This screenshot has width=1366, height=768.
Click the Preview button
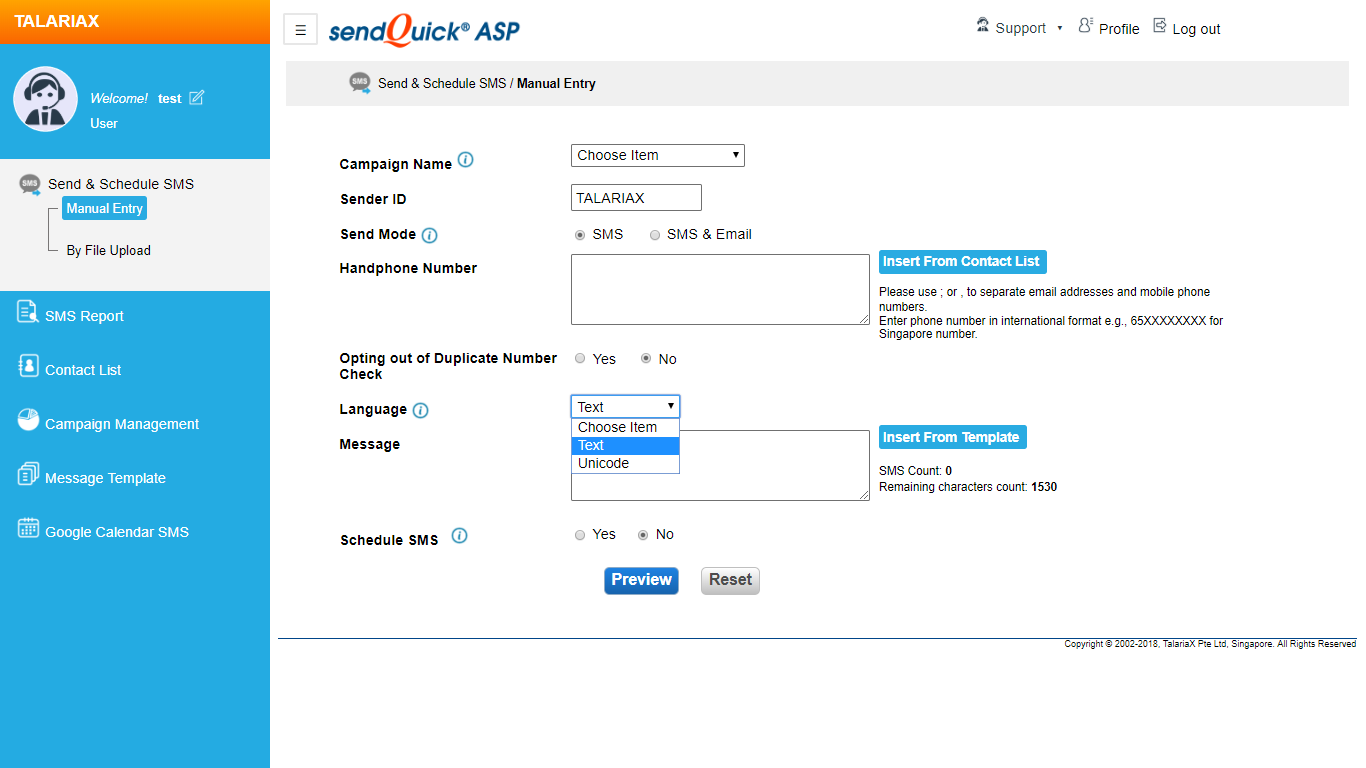click(641, 580)
